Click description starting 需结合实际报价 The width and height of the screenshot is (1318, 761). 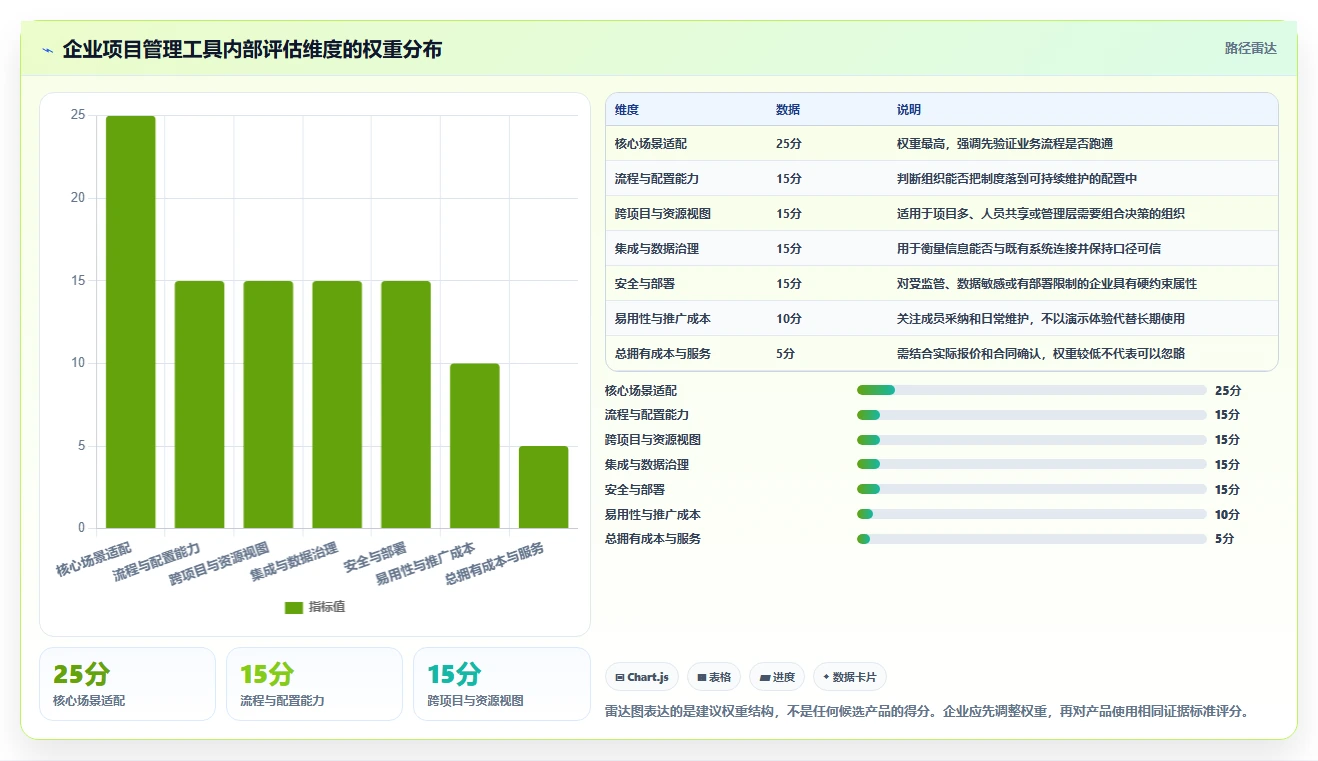click(1041, 354)
